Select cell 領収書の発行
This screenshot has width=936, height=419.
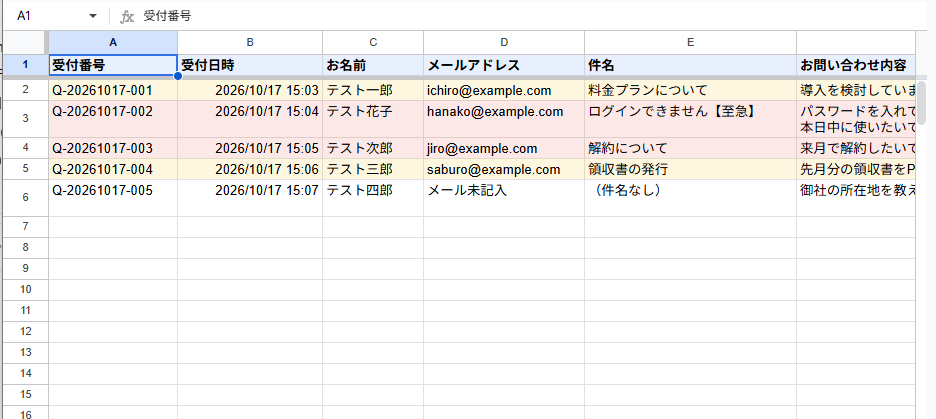coord(690,169)
